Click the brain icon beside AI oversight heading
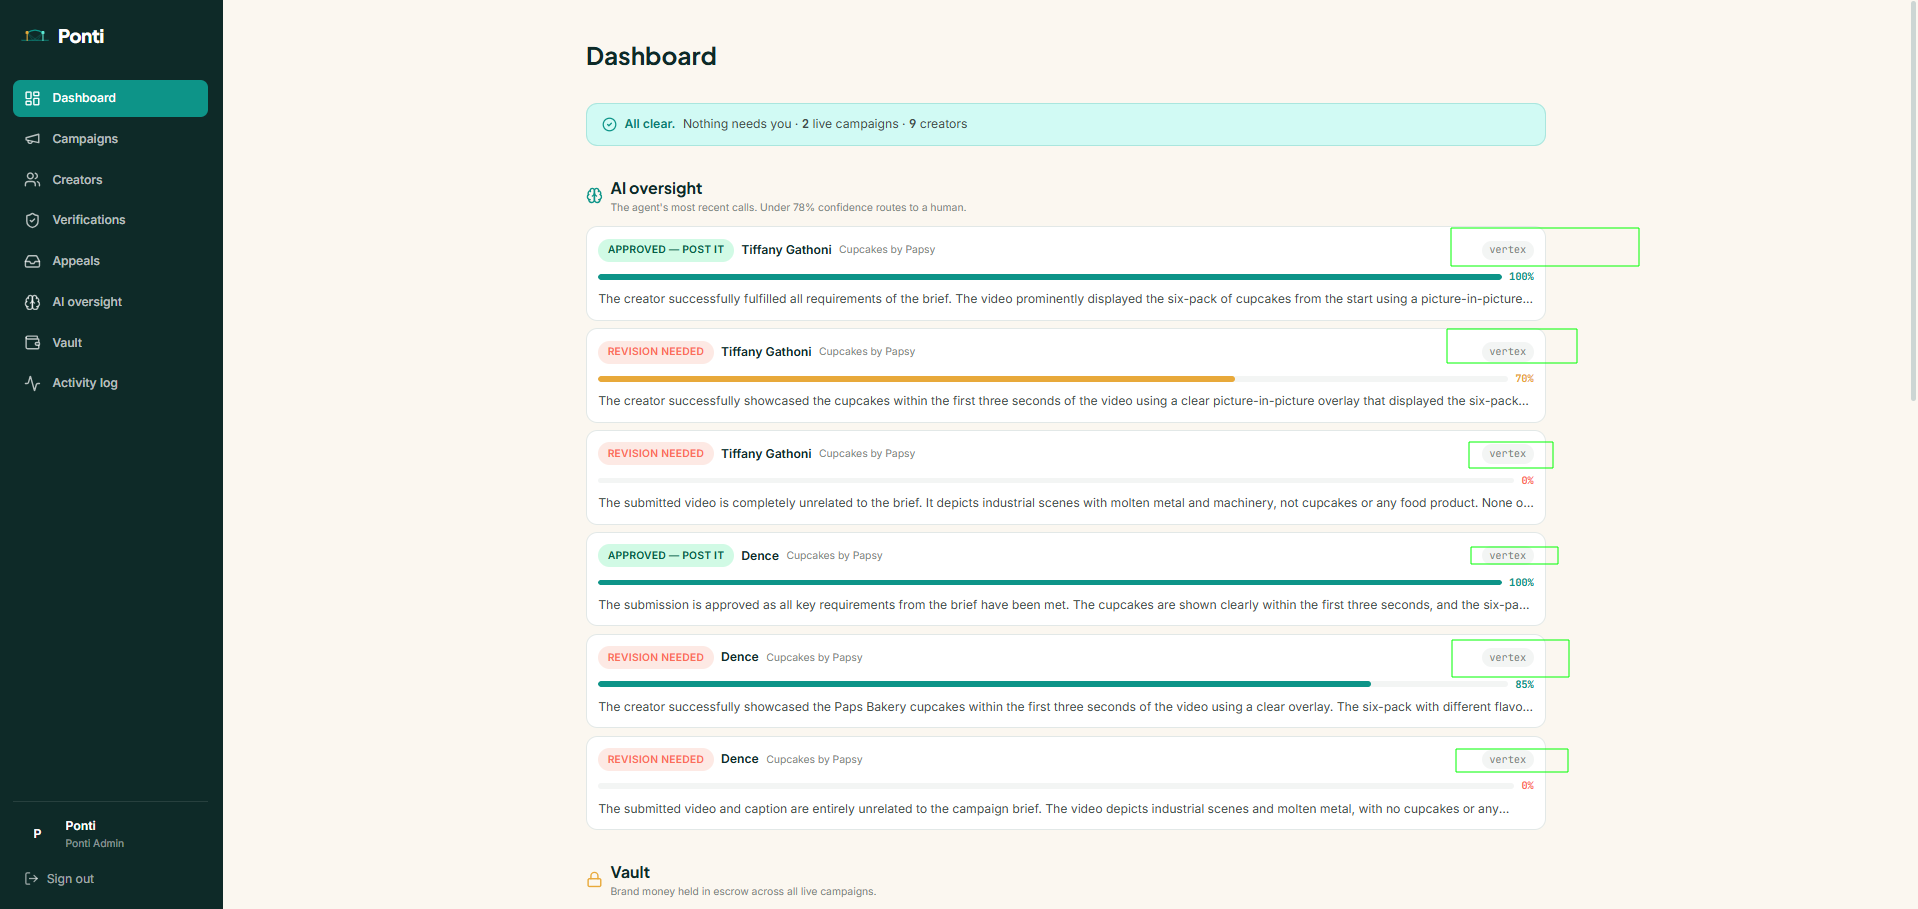The width and height of the screenshot is (1918, 909). click(x=594, y=195)
